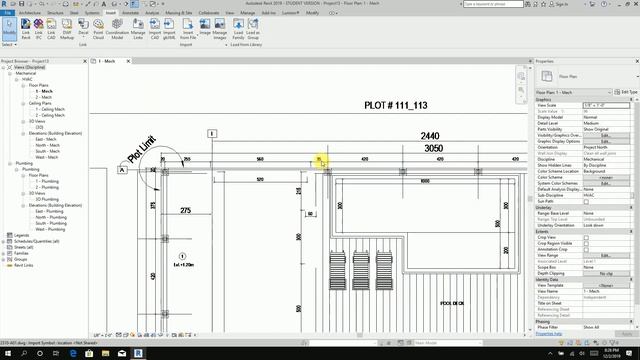This screenshot has width=640, height=360.
Task: Open the Architecture ribbon tab
Action: 30,13
